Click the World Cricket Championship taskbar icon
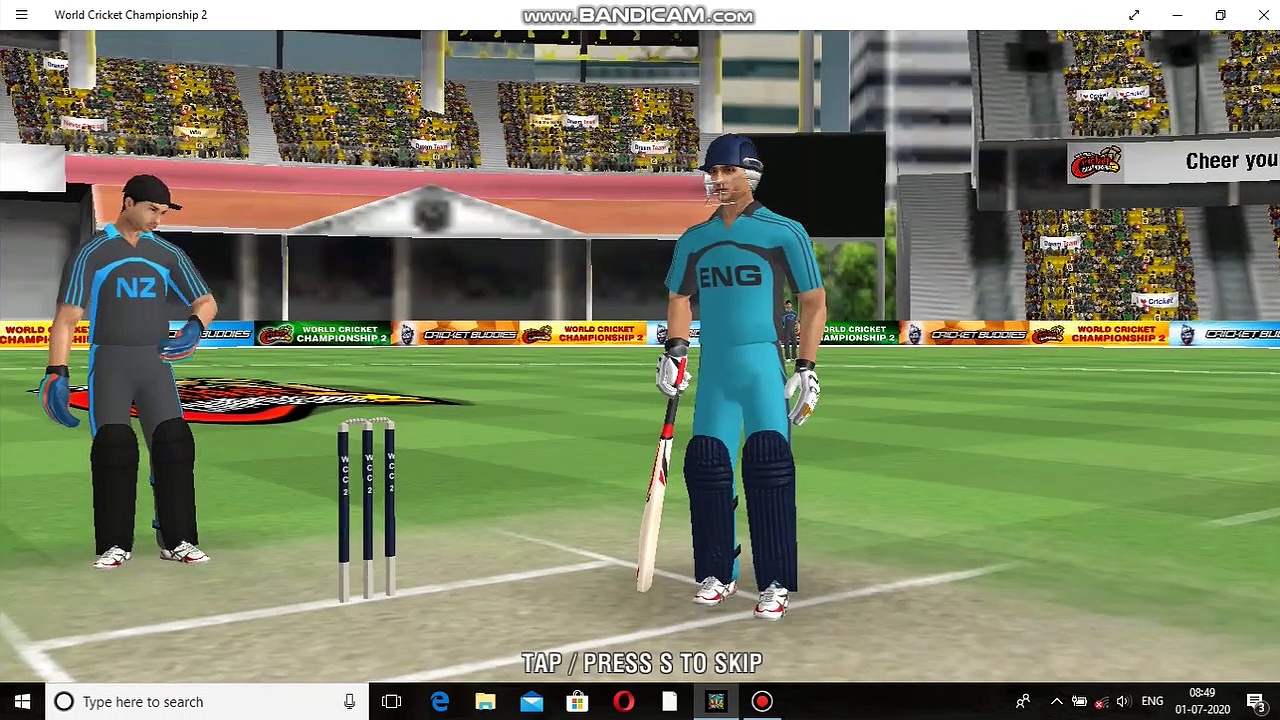The image size is (1280, 720). 716,701
